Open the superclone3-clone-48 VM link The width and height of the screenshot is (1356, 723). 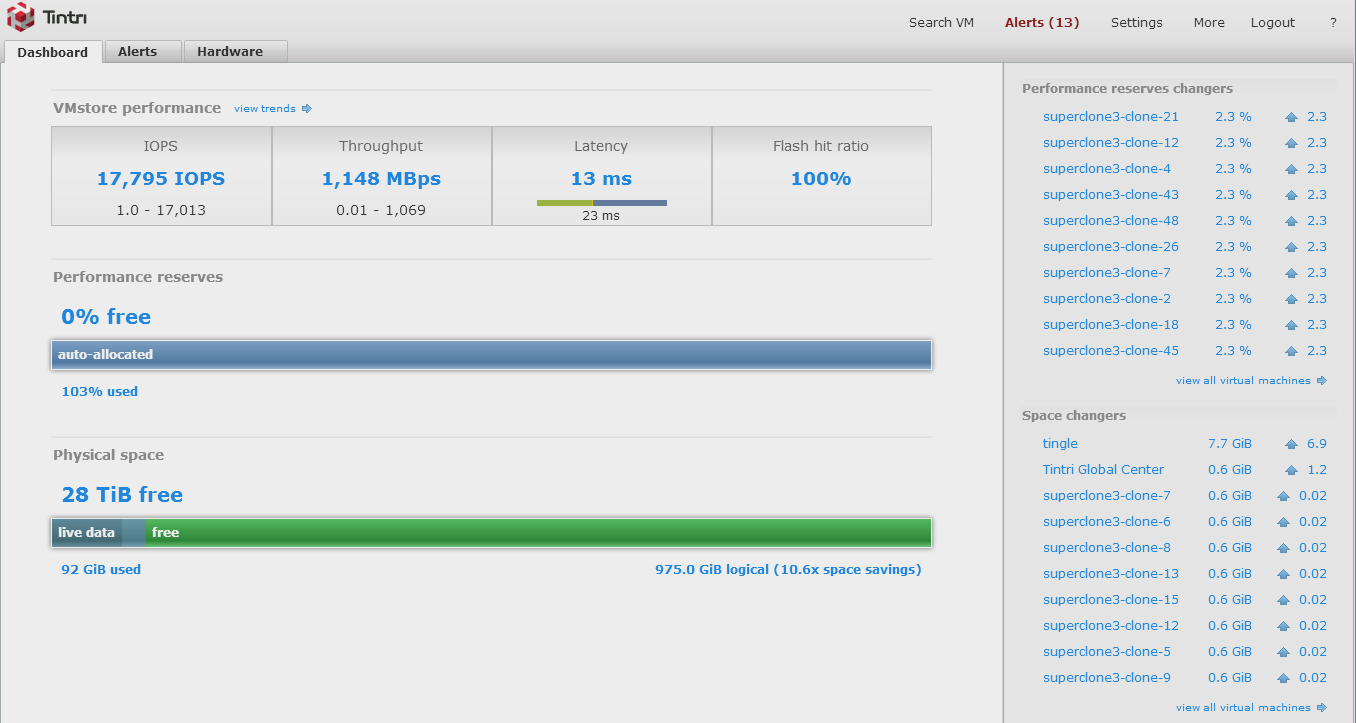(1111, 221)
